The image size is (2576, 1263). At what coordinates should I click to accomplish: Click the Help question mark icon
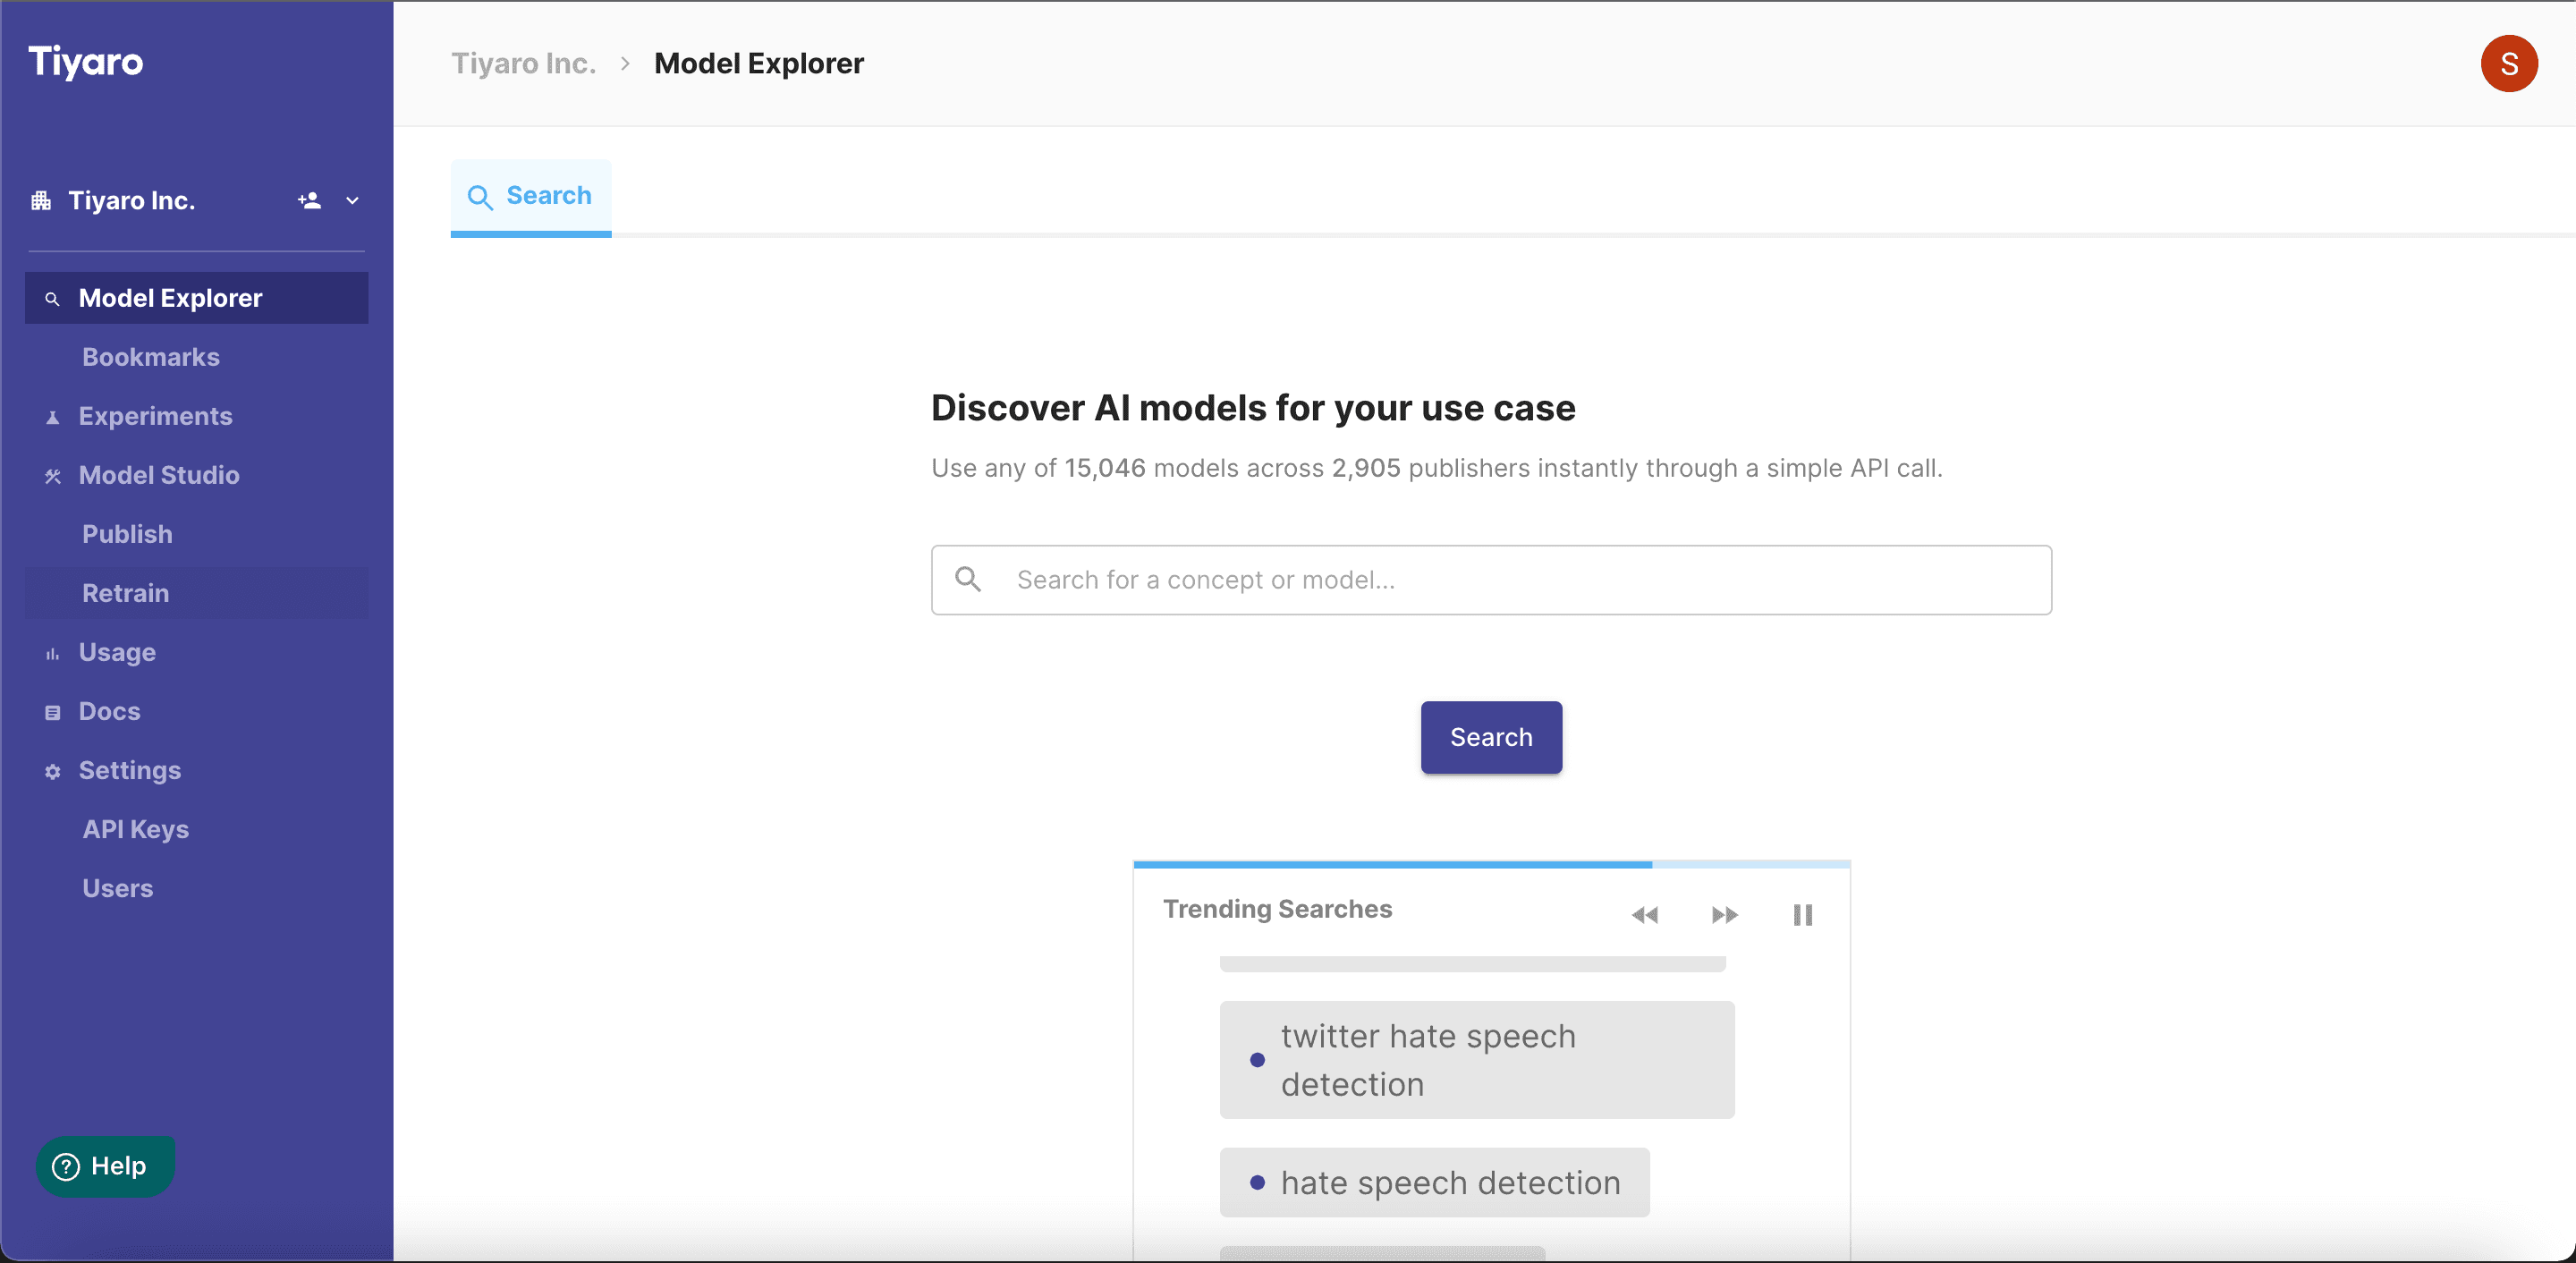(65, 1166)
